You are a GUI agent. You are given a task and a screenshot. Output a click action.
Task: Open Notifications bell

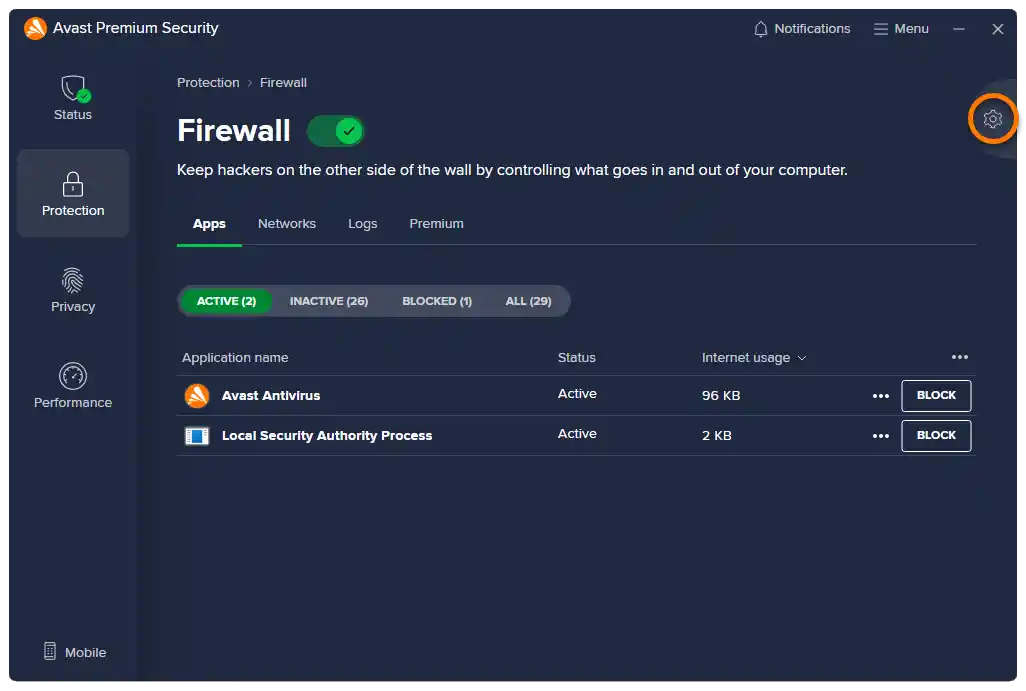802,29
